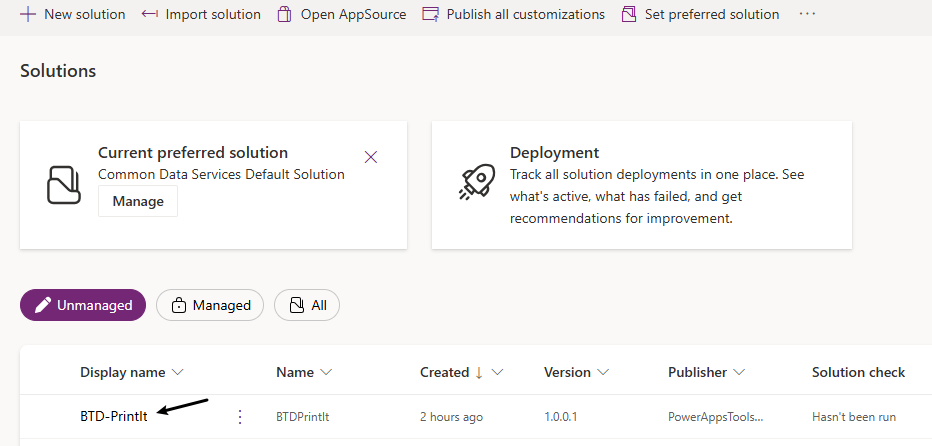Open the BTD-PrintIt row options menu

coord(239,417)
